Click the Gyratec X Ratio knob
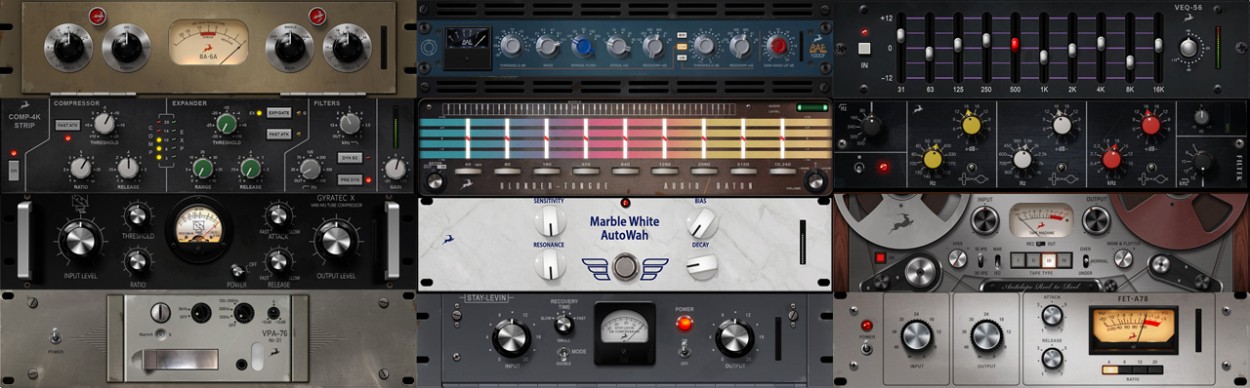This screenshot has width=1250, height=388. coord(138,261)
